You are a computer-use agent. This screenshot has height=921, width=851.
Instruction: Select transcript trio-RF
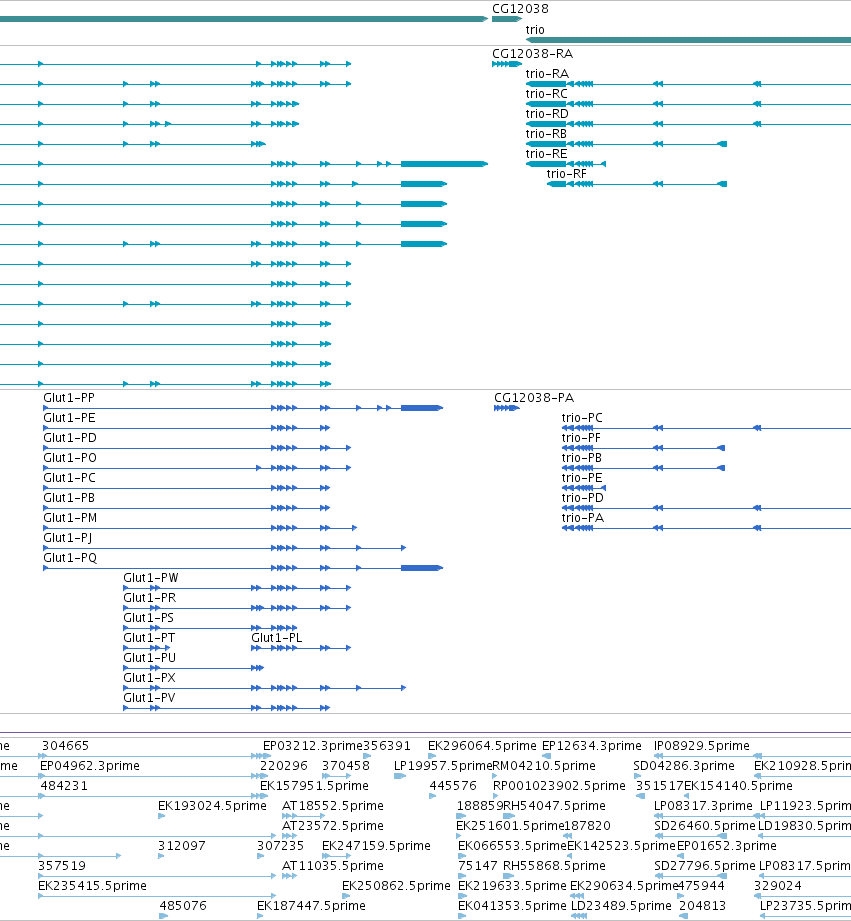pos(566,173)
